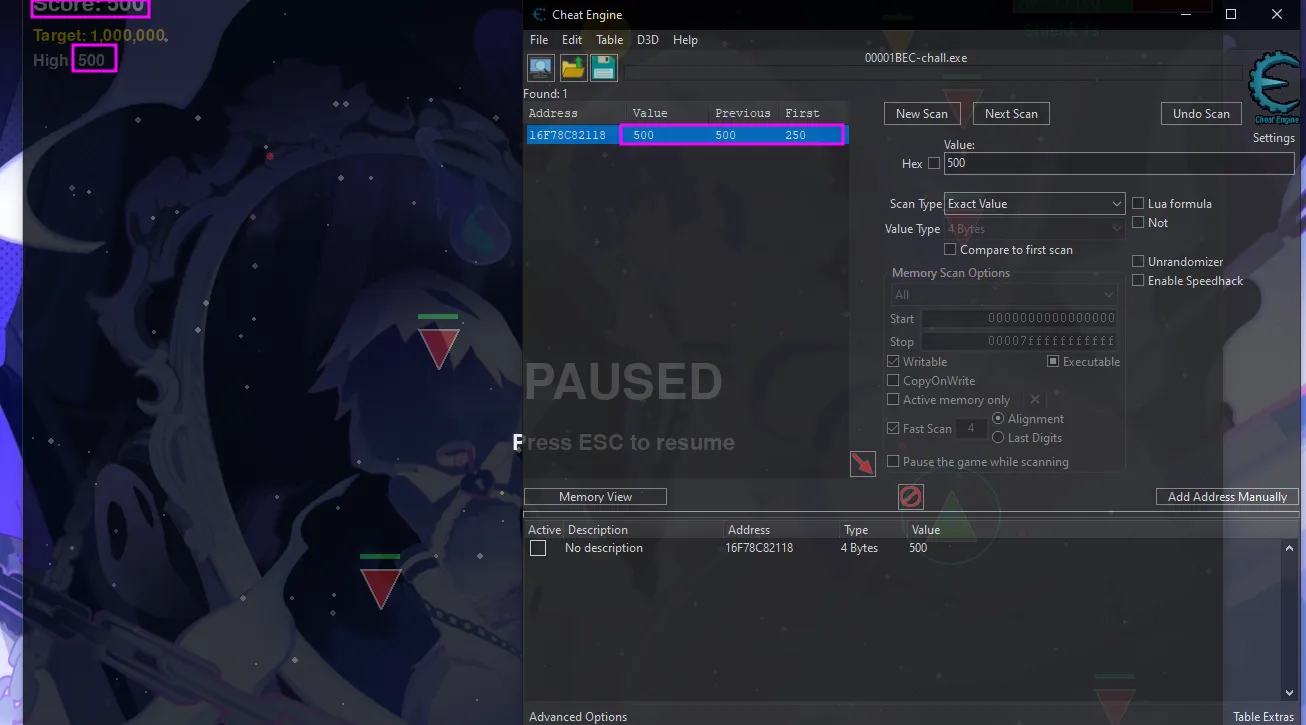The height and width of the screenshot is (725, 1306).
Task: Click the New Scan button
Action: point(922,114)
